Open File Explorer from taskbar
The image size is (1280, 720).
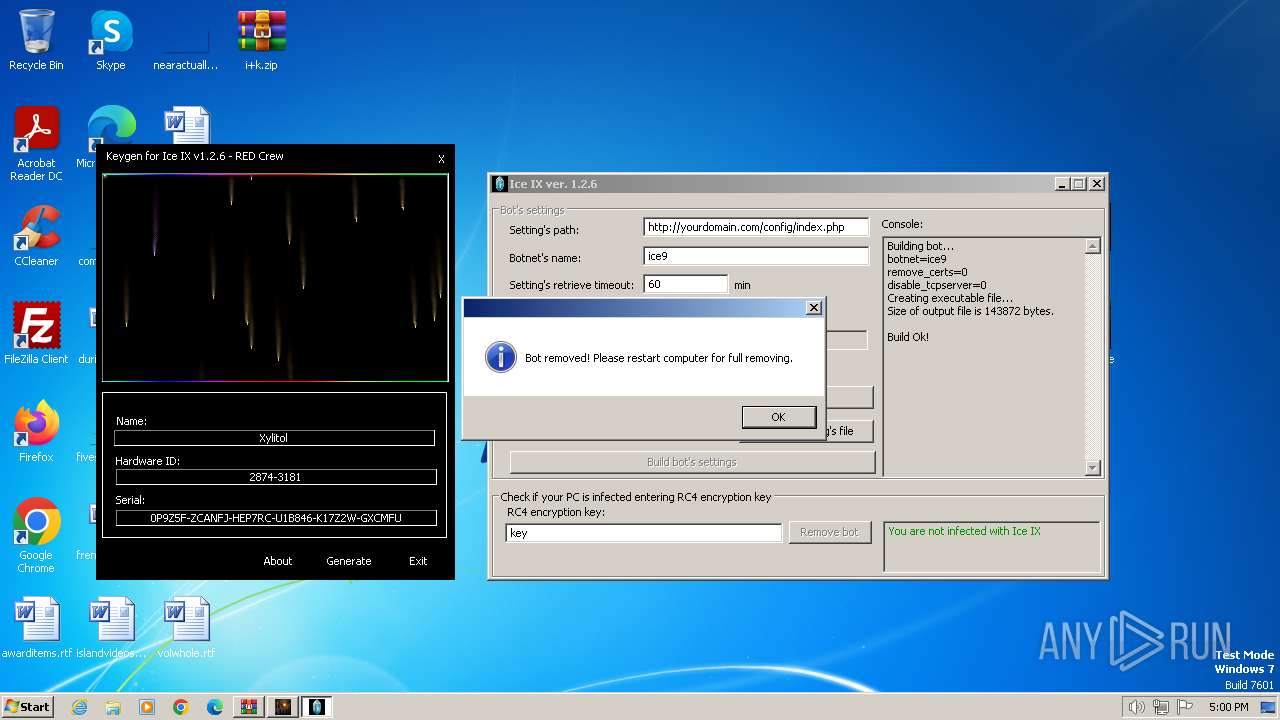click(113, 707)
